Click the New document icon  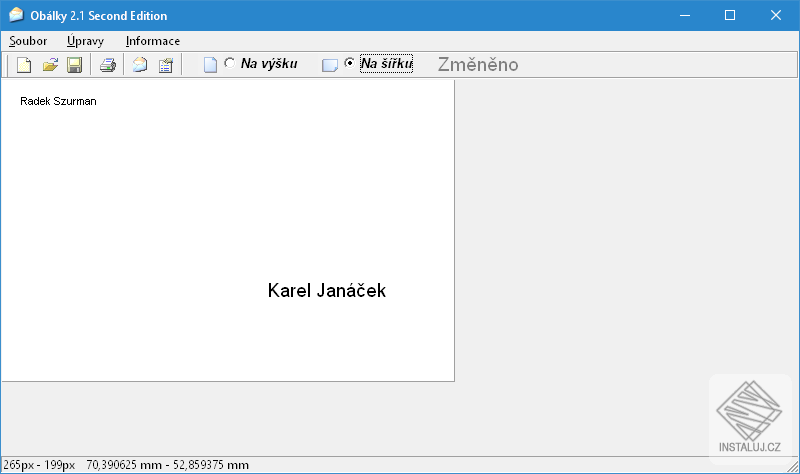click(24, 65)
